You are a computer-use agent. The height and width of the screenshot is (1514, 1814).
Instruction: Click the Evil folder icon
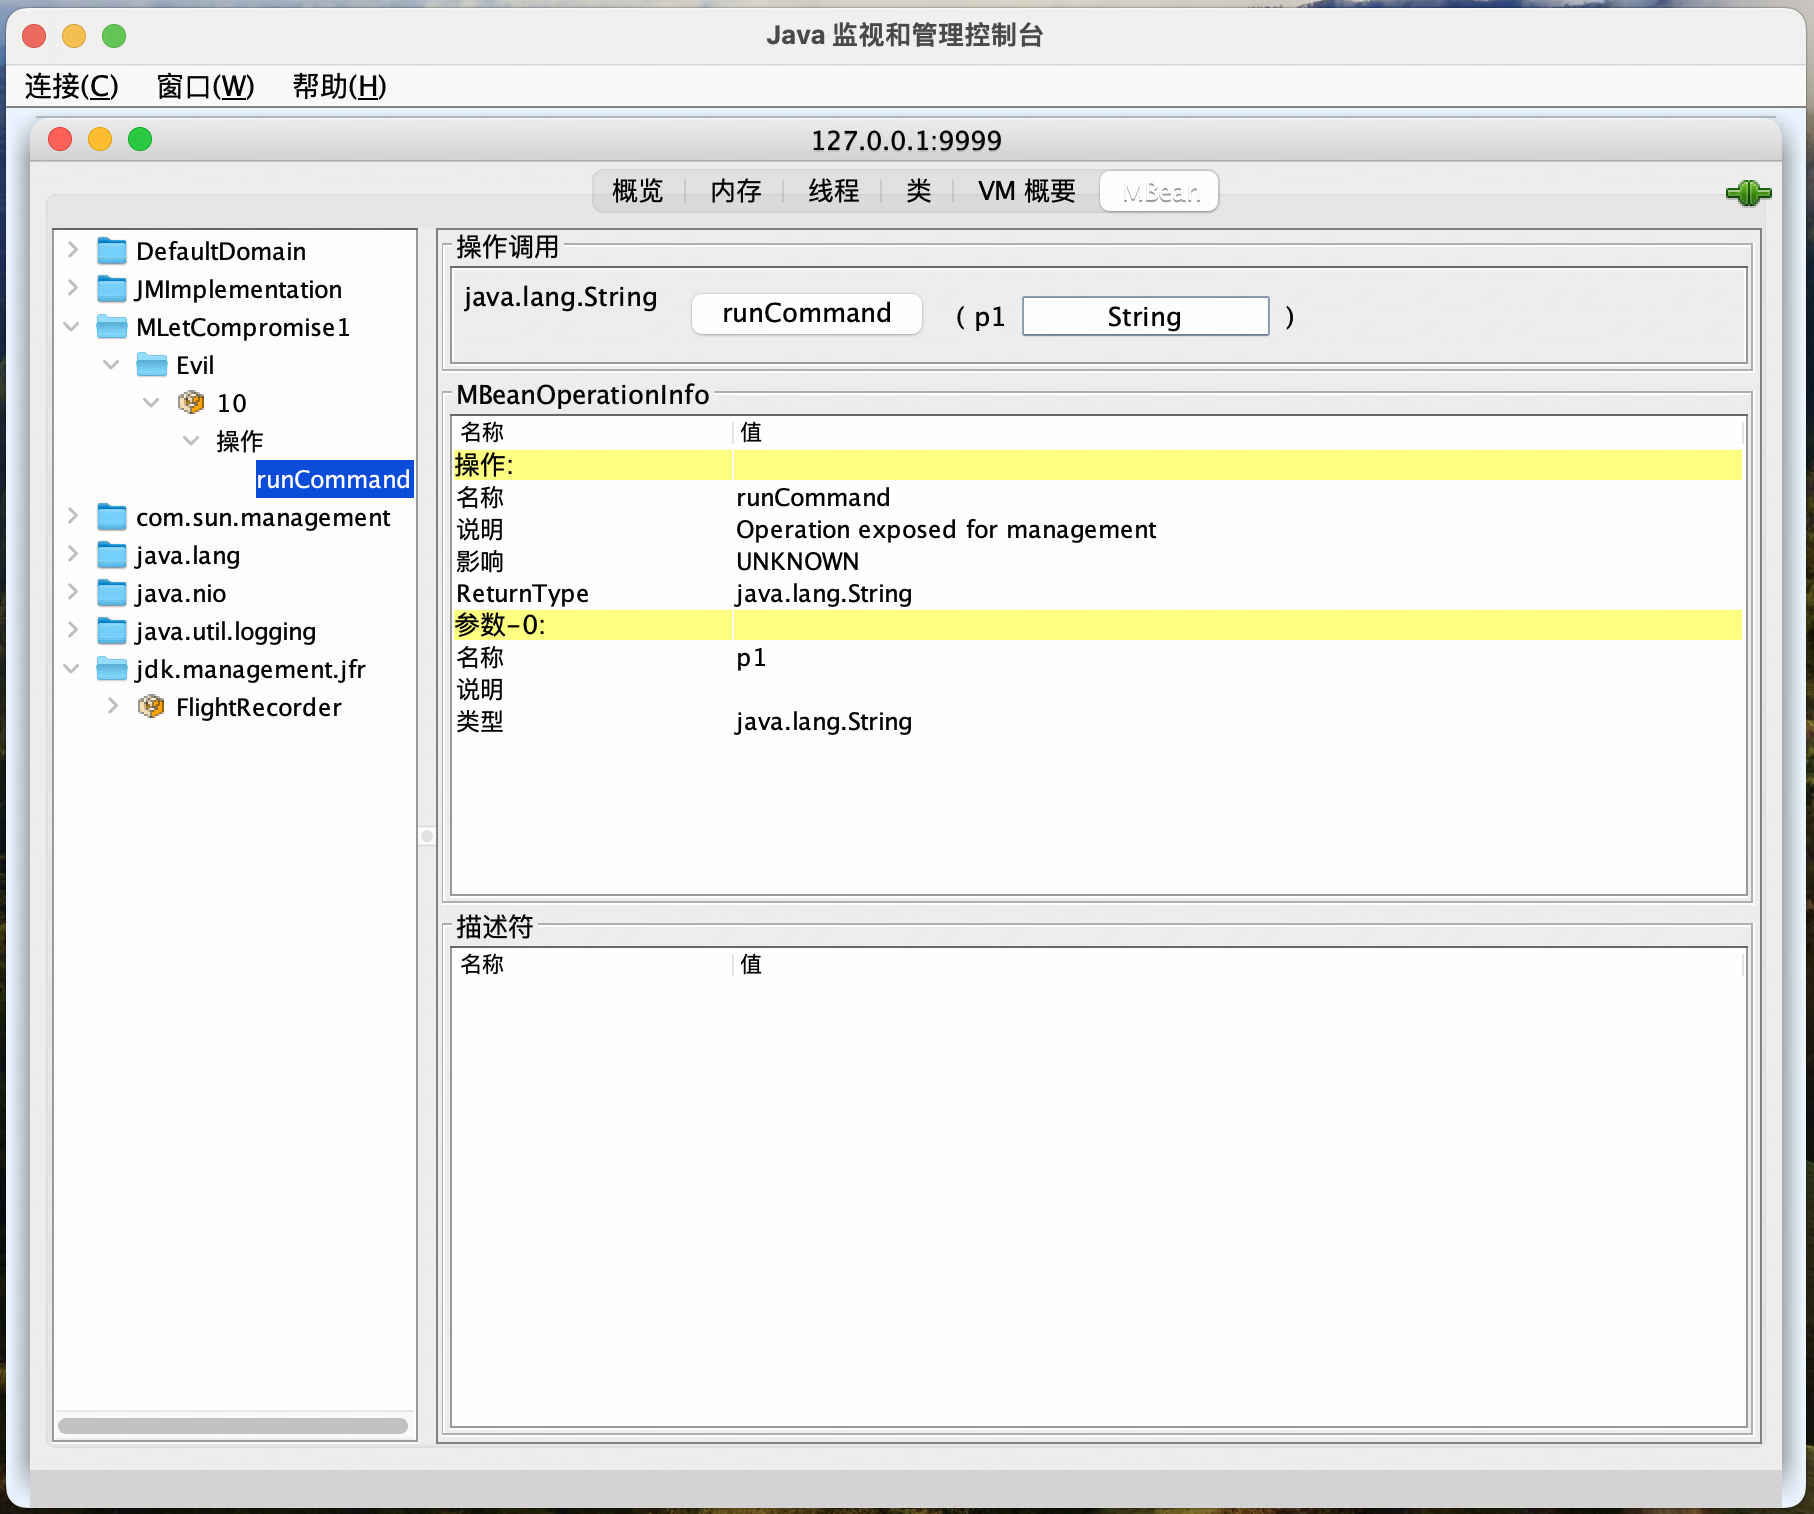(x=152, y=364)
